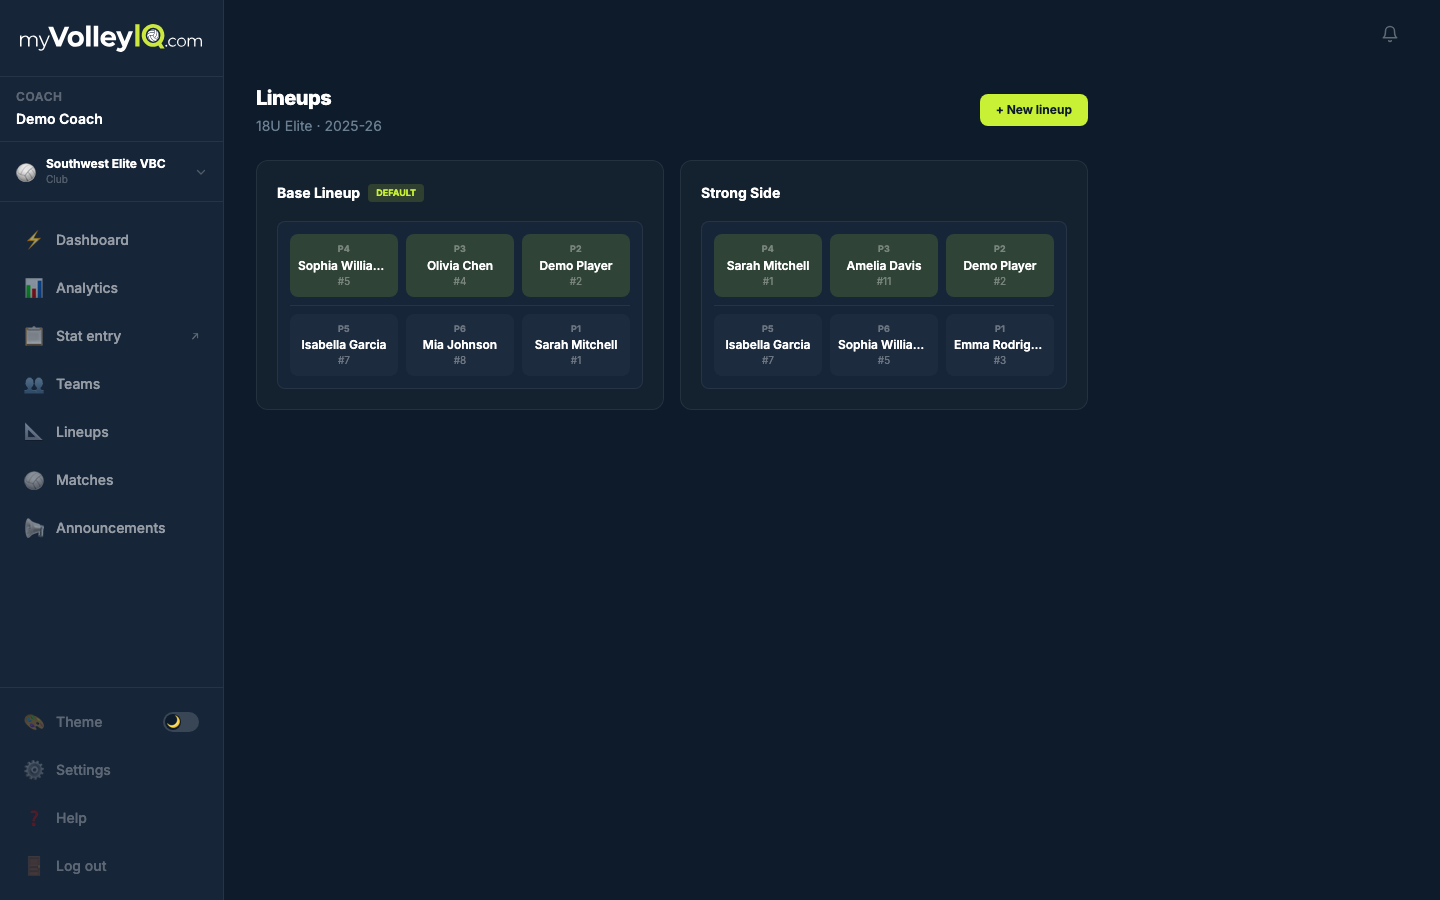Image resolution: width=1440 pixels, height=900 pixels.
Task: Click the Log out door icon
Action: [x=34, y=866]
